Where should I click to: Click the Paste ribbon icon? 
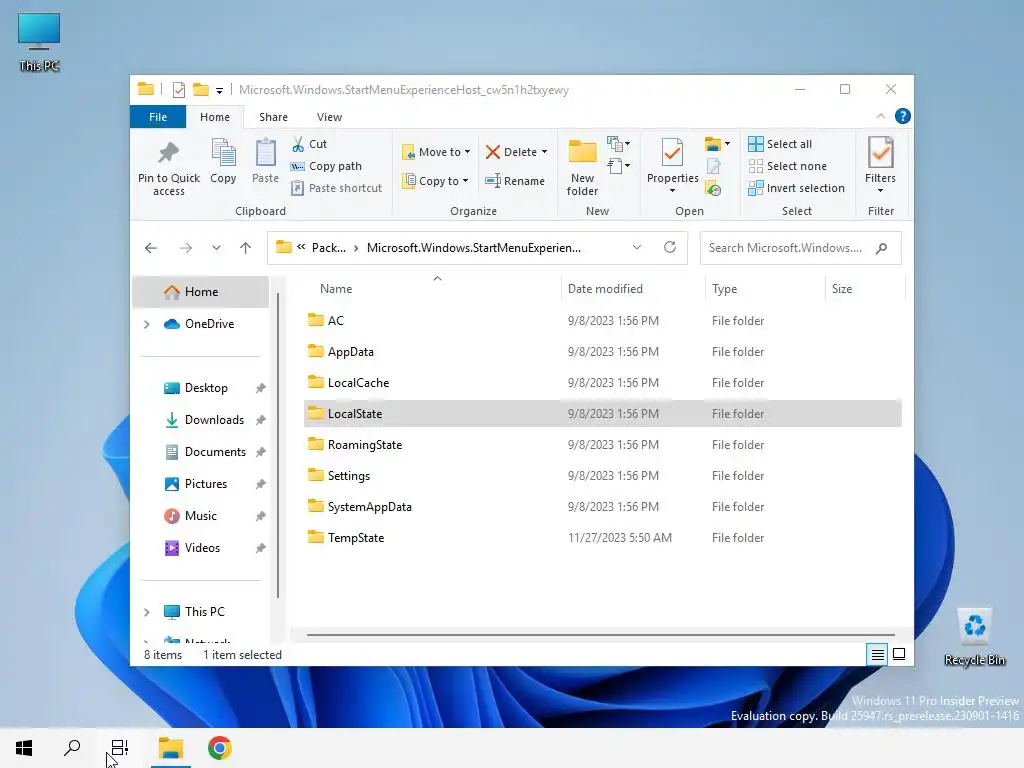(265, 153)
